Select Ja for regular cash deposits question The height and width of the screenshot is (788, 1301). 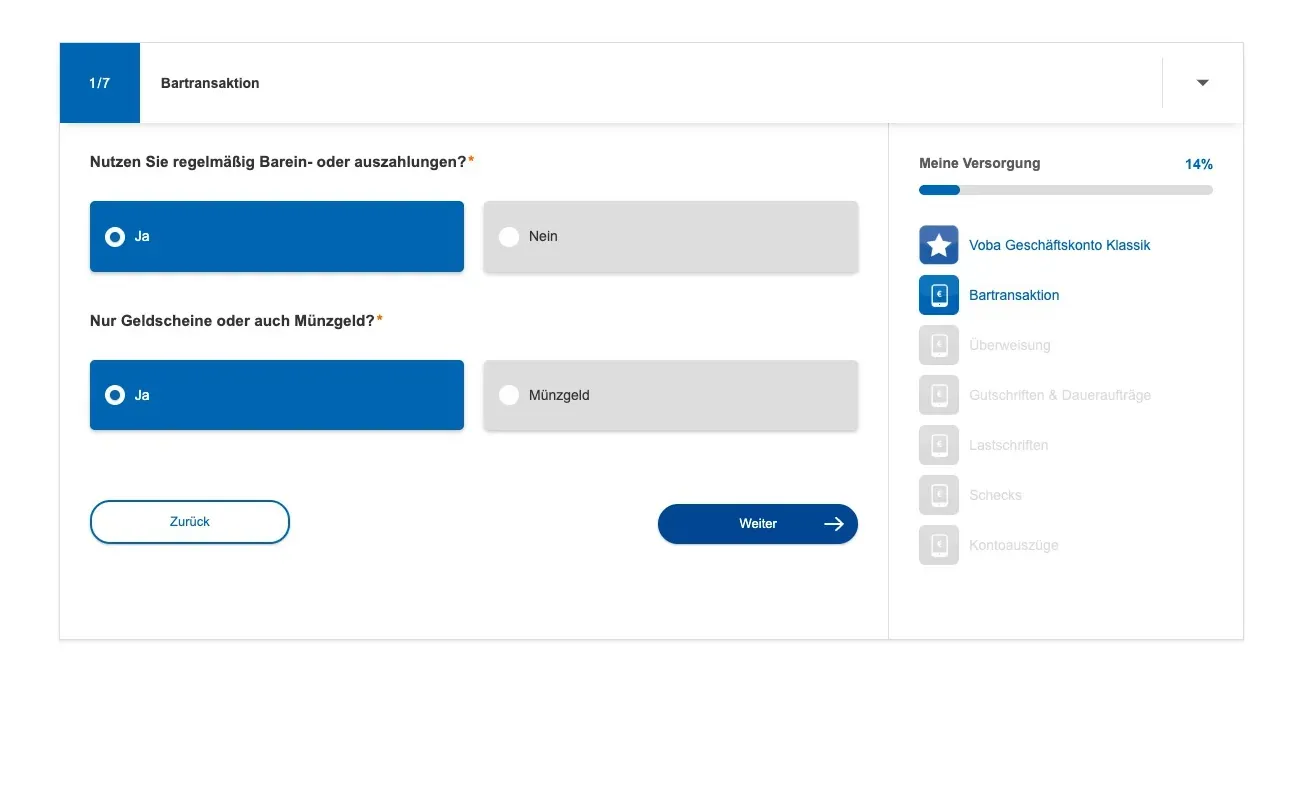(x=277, y=237)
